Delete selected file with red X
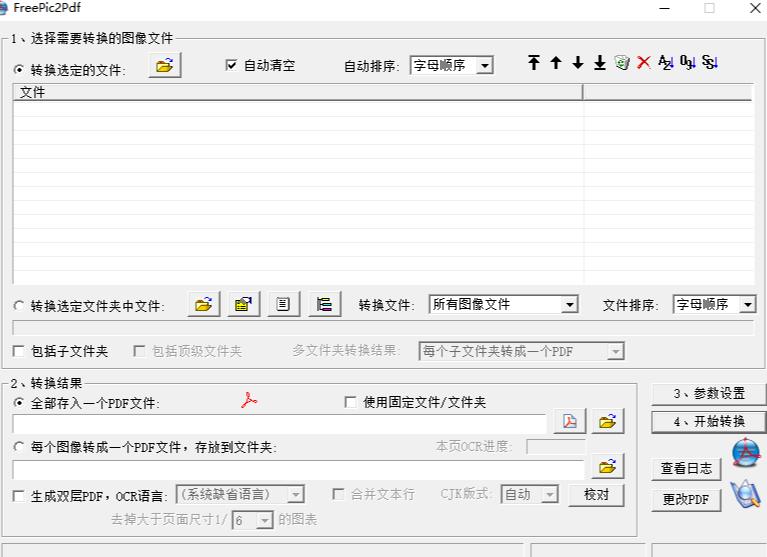The height and width of the screenshot is (557, 767). pos(644,63)
